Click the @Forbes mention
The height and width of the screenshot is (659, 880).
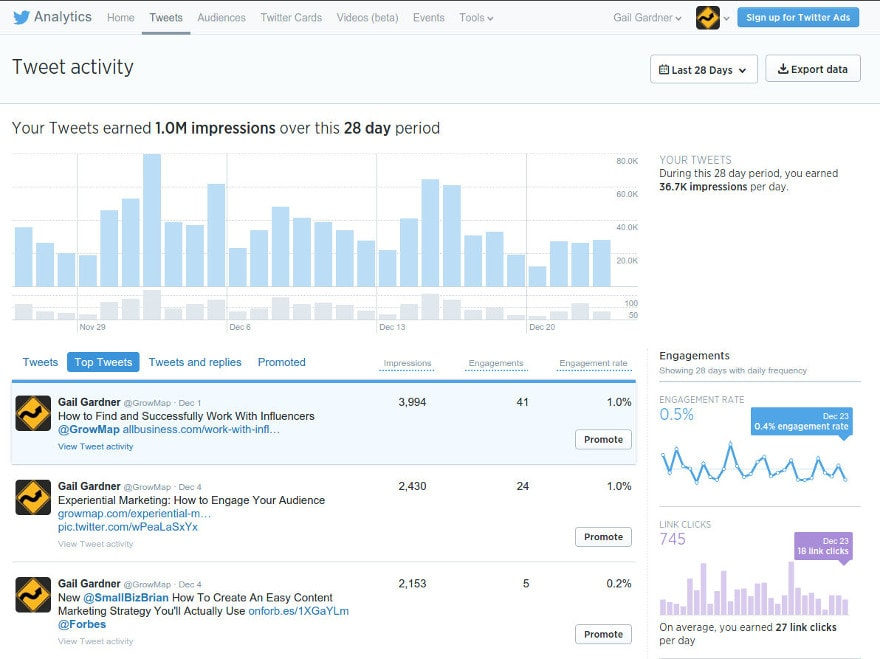pos(82,624)
